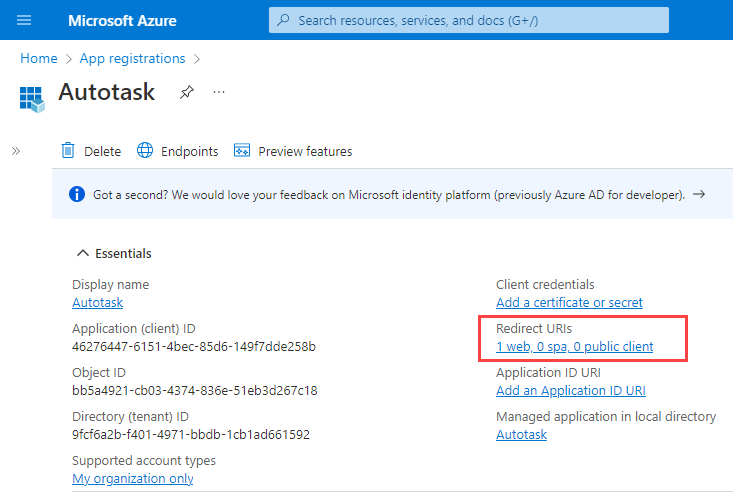Click the Autotask app registration icon

pos(32,99)
